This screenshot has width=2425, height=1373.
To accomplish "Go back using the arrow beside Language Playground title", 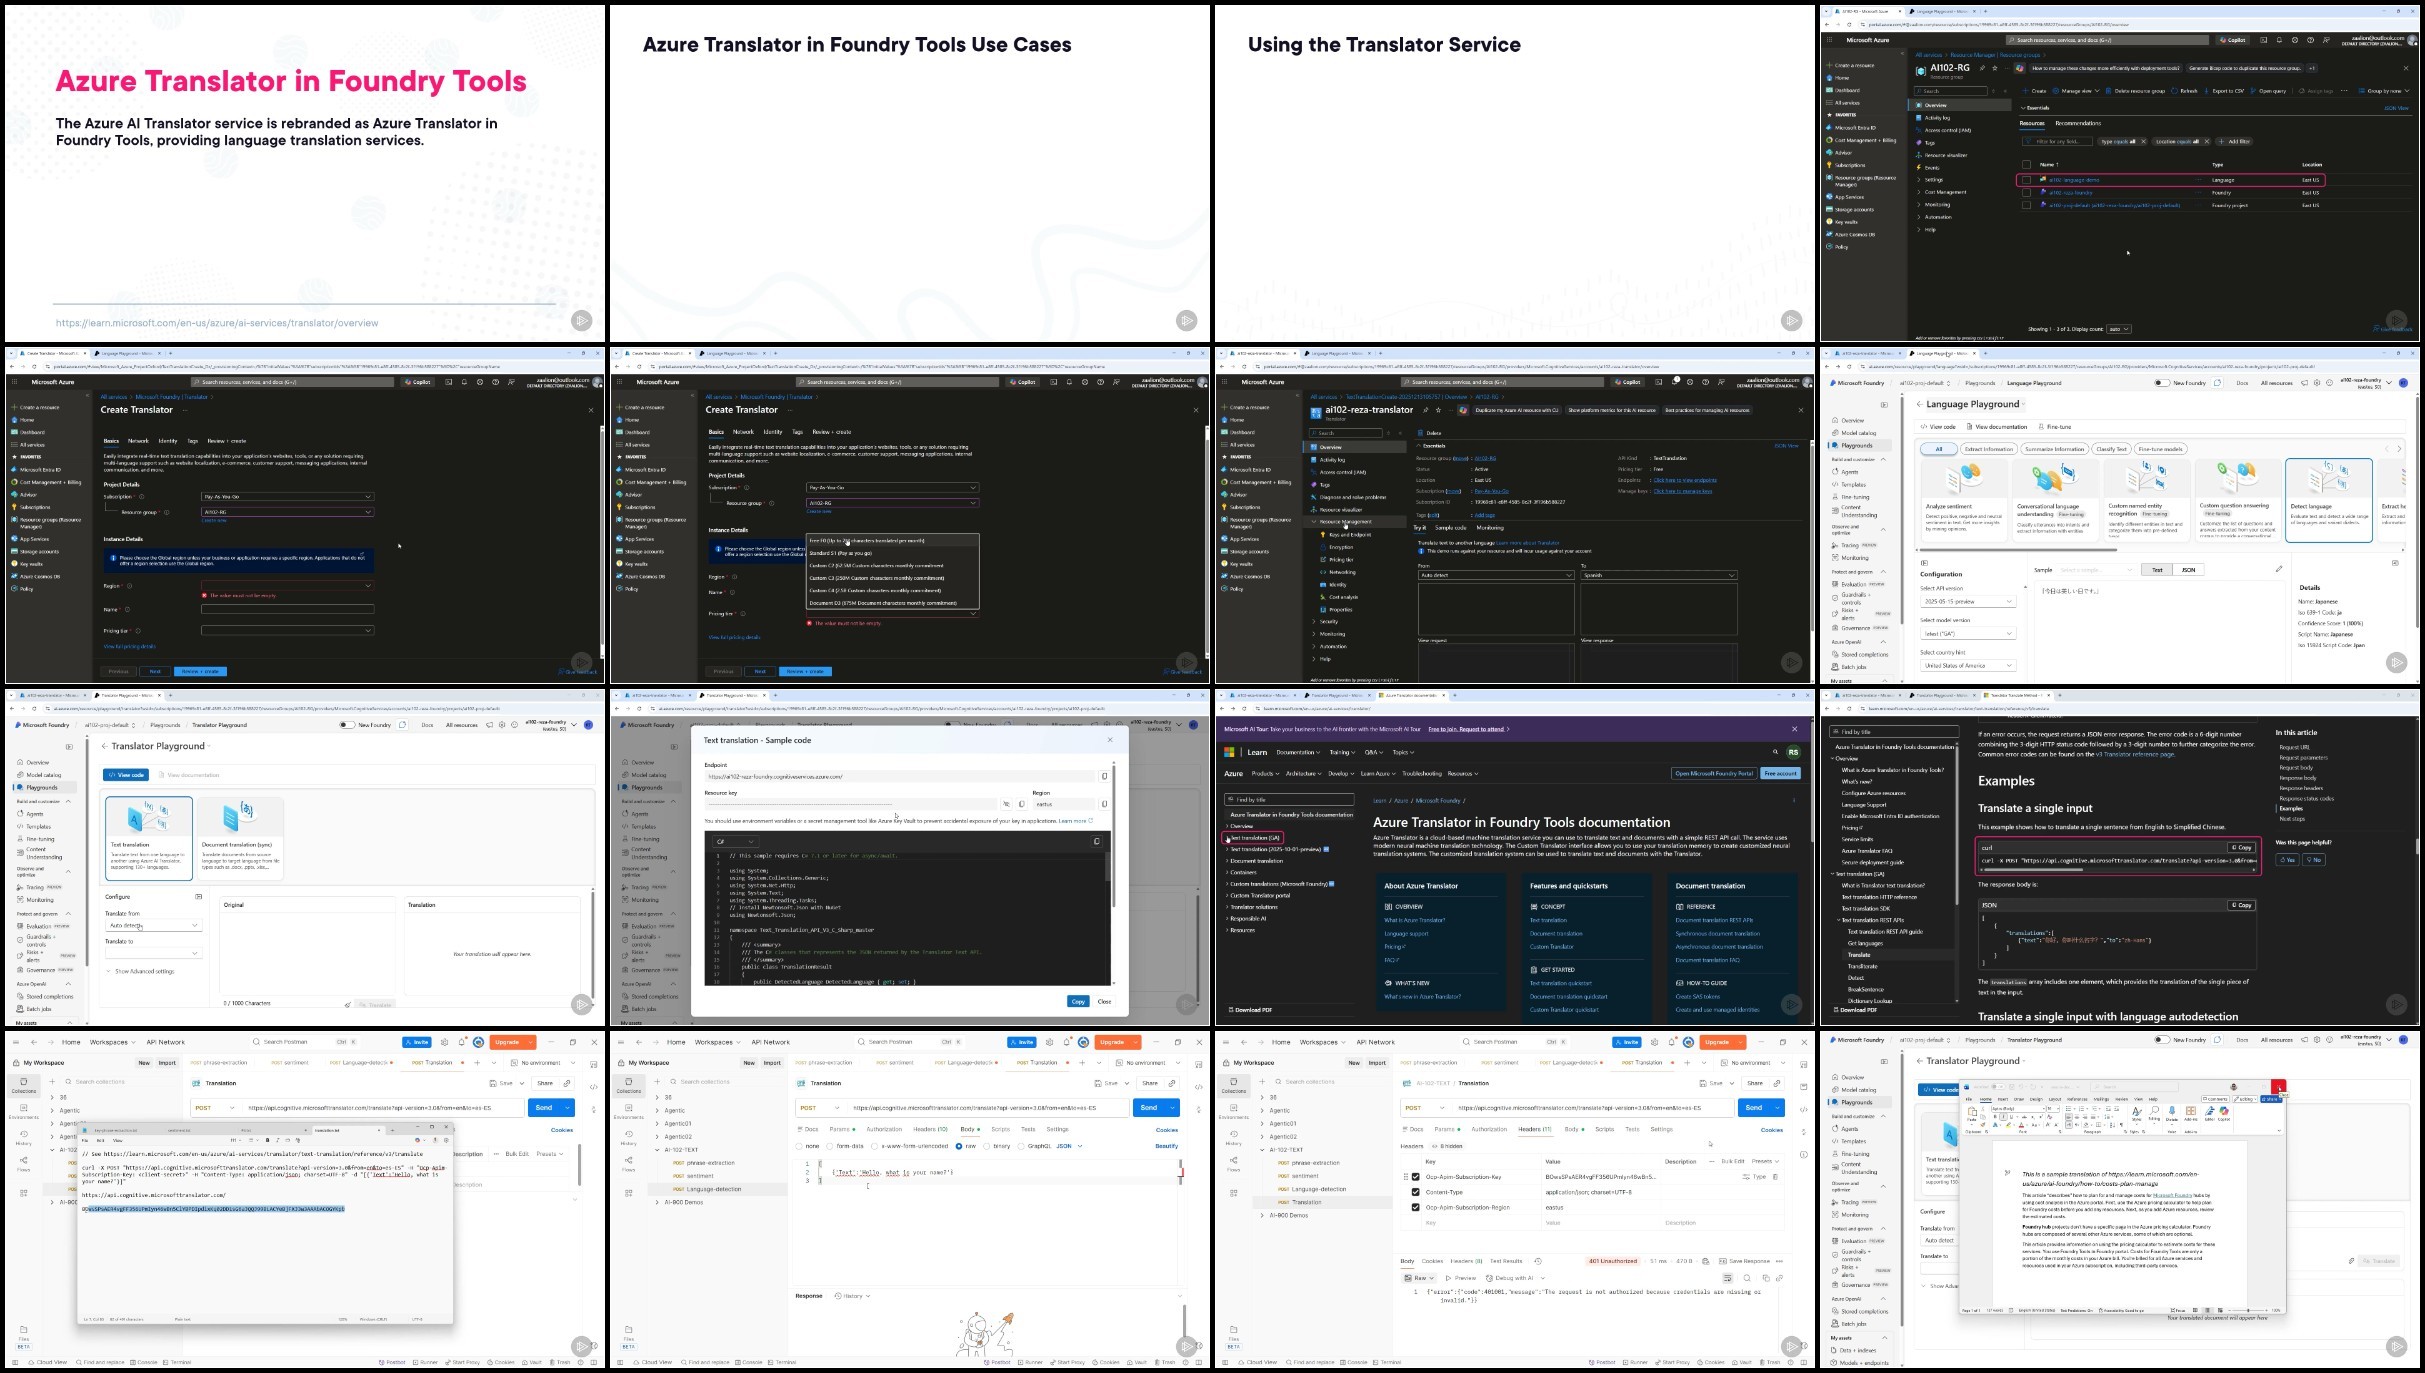I will pos(1919,404).
